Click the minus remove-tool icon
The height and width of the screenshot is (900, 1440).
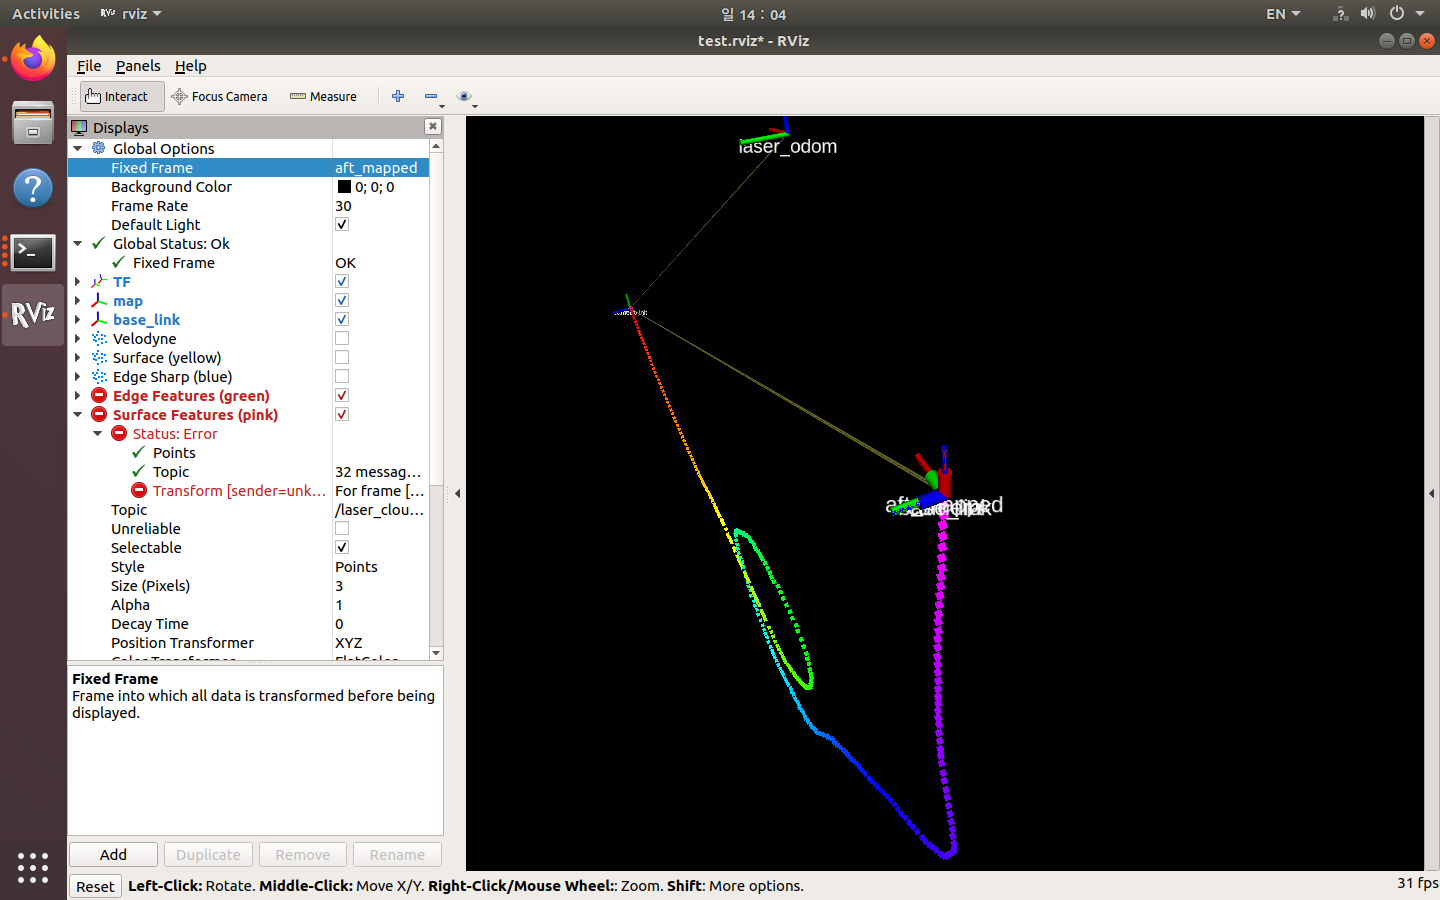pos(431,96)
